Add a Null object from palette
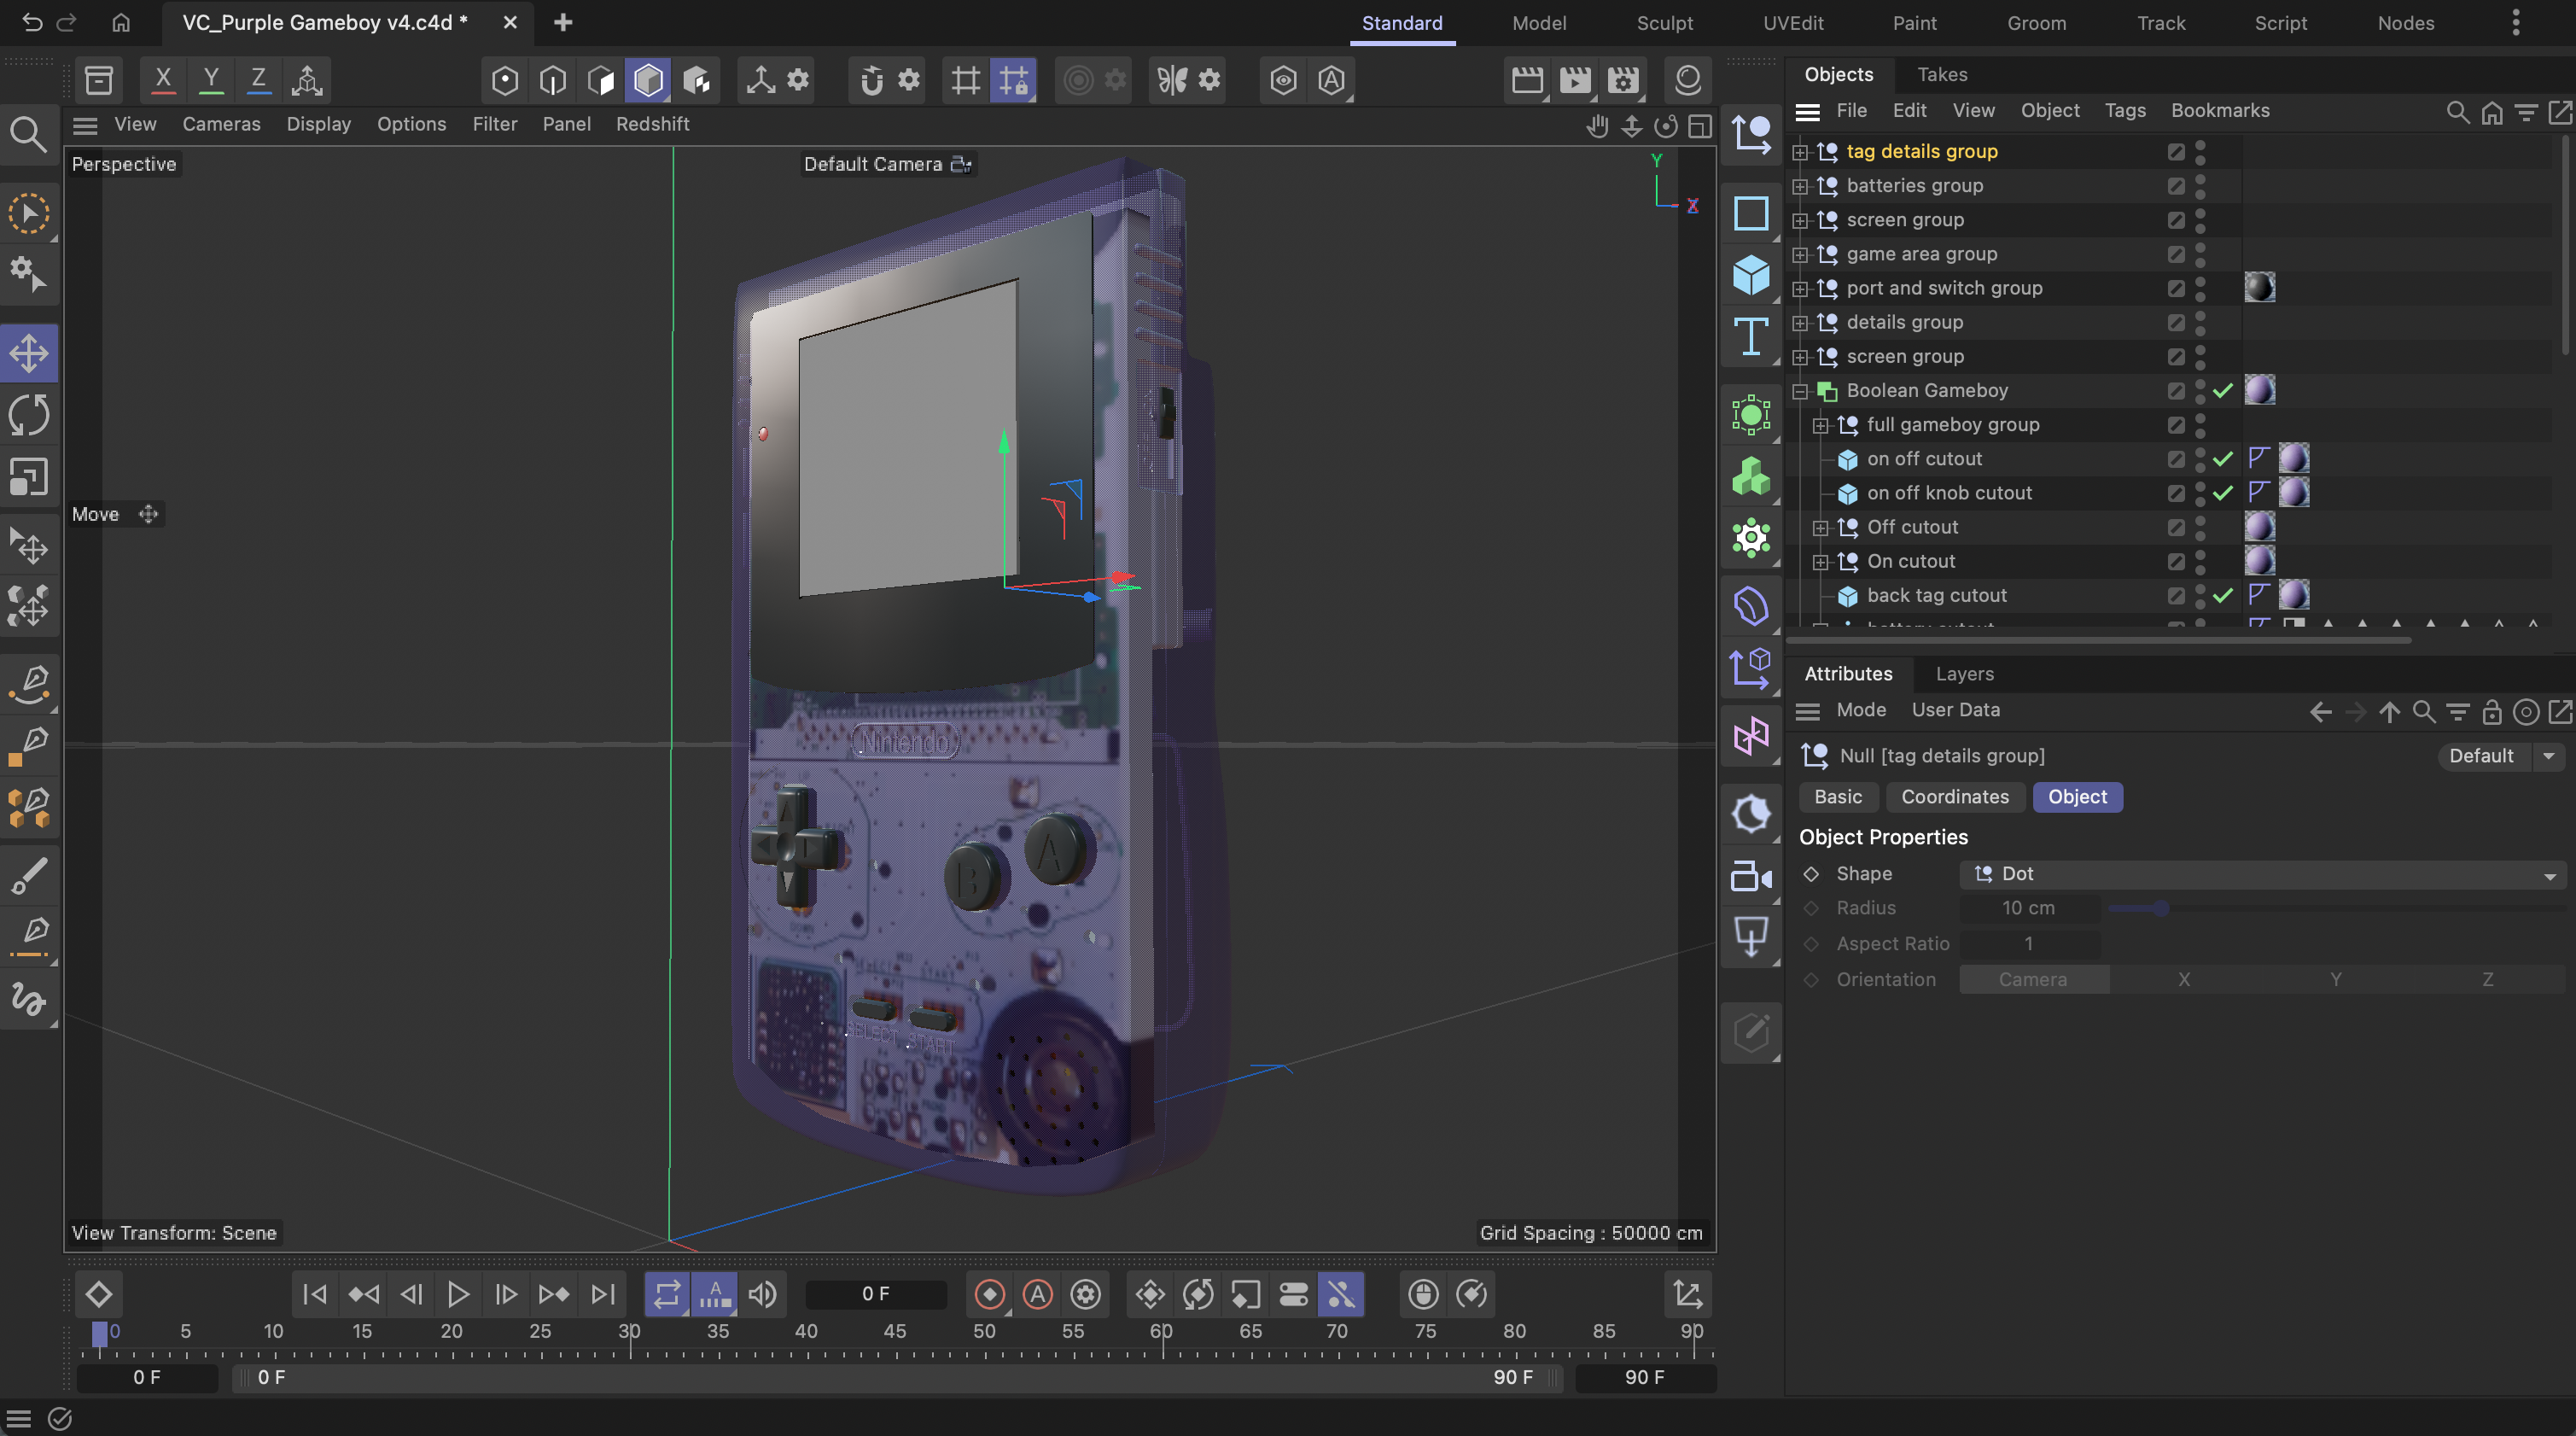 coord(1751,134)
